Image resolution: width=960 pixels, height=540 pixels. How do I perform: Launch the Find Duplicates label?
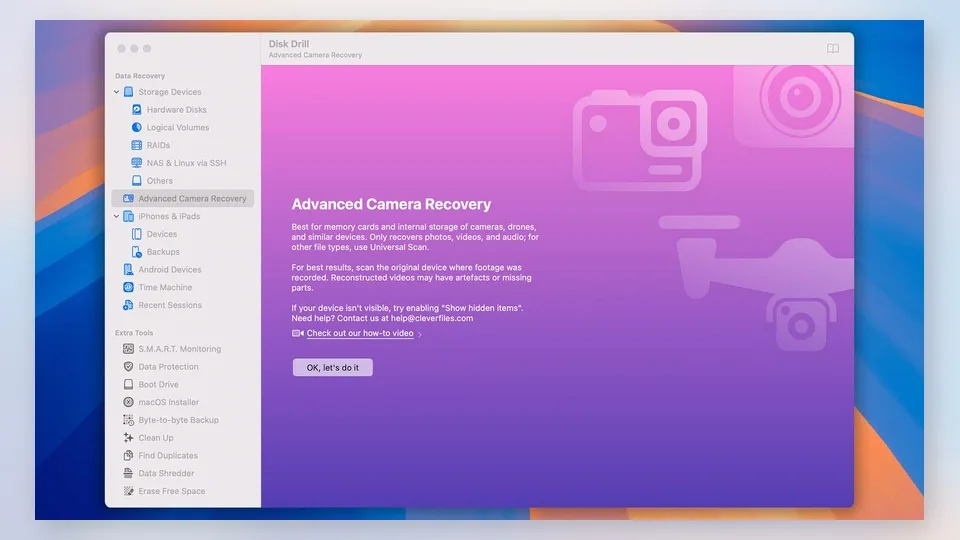click(168, 456)
